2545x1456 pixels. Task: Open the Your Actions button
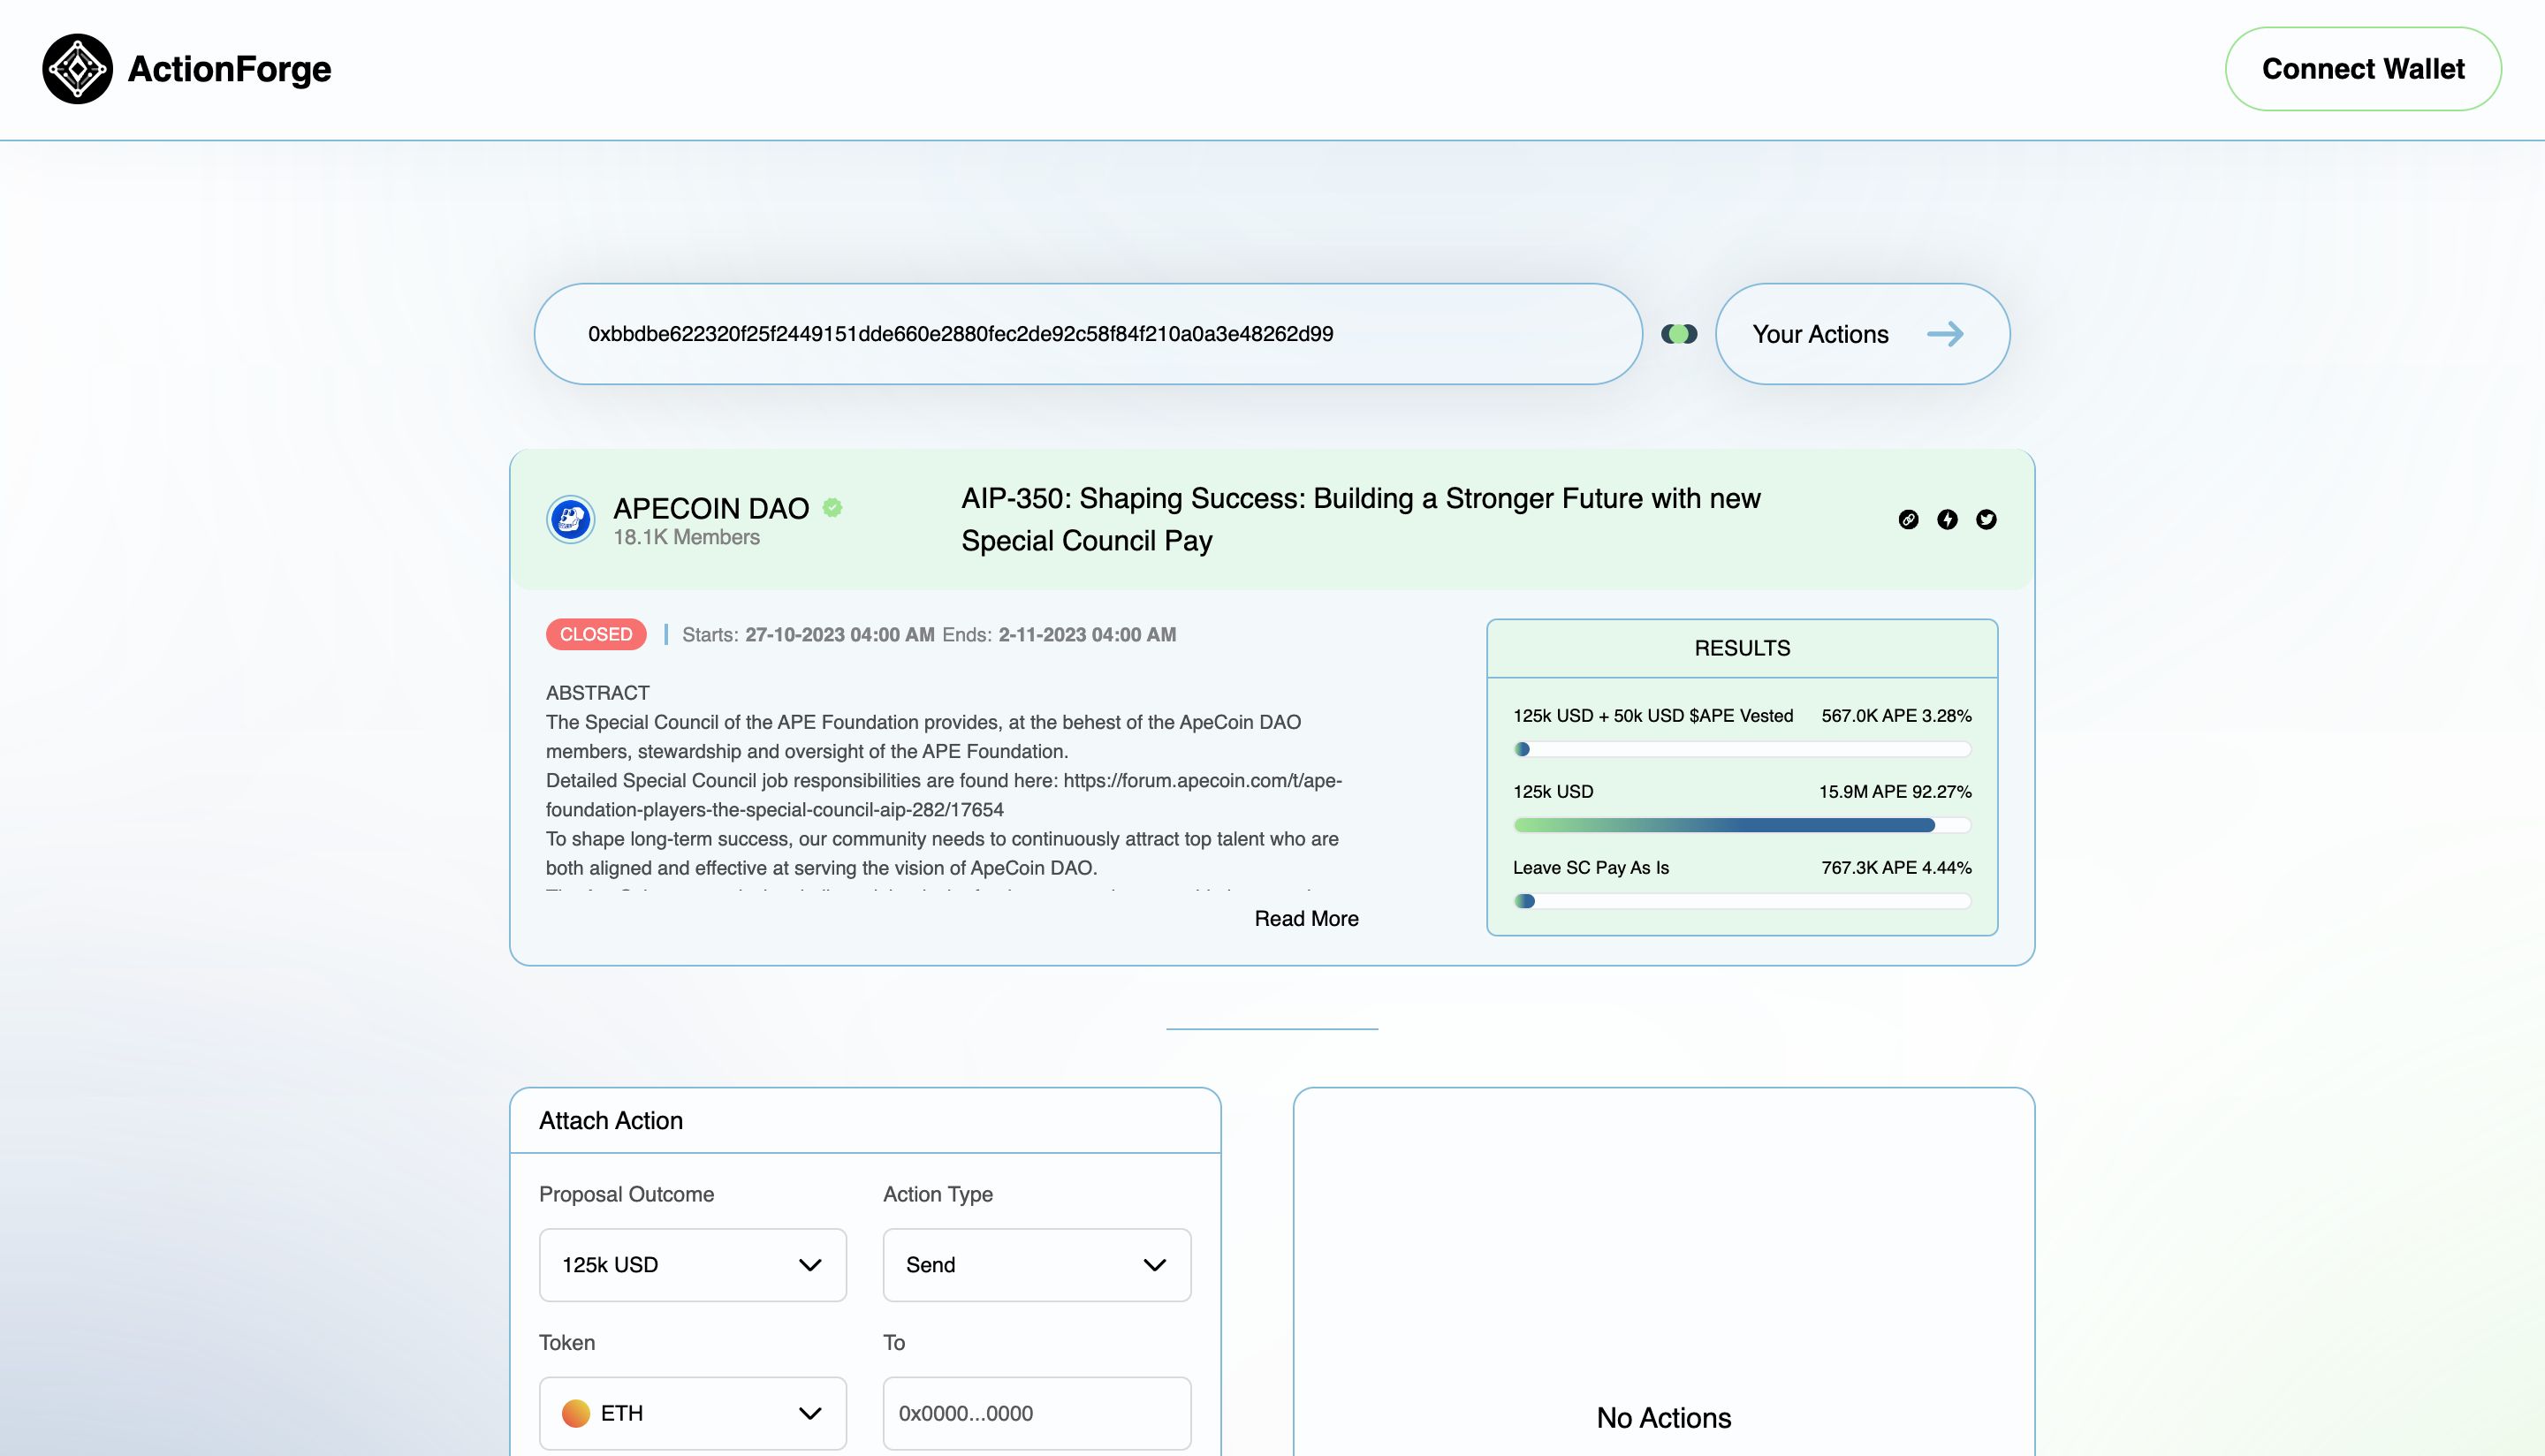1862,334
